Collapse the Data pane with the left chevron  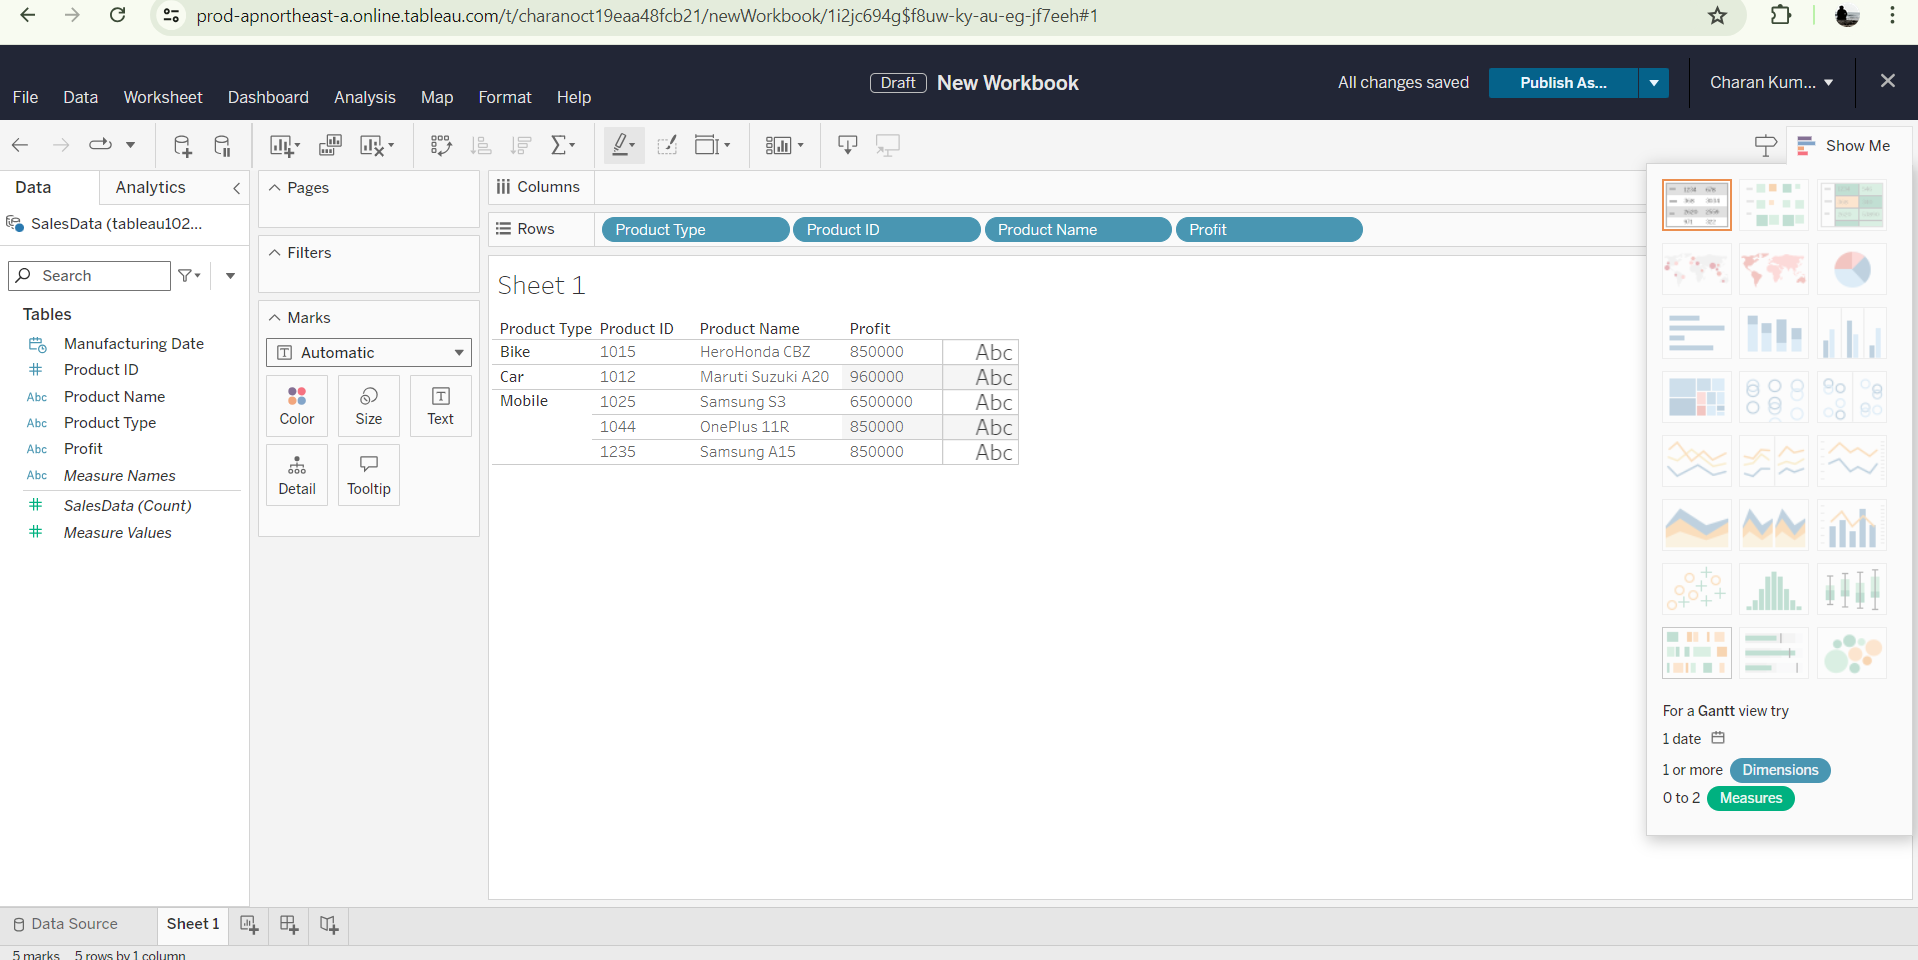237,188
